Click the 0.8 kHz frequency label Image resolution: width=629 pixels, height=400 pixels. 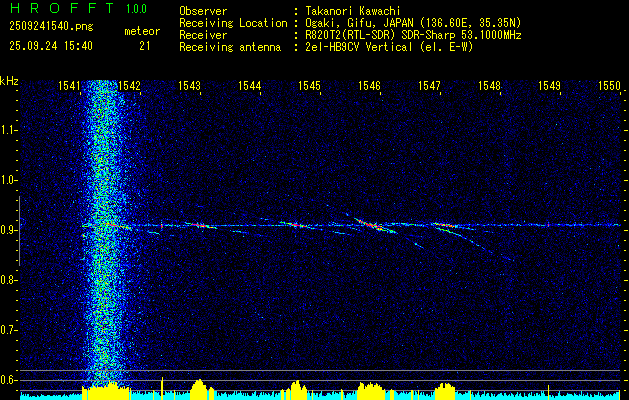[x=8, y=280]
